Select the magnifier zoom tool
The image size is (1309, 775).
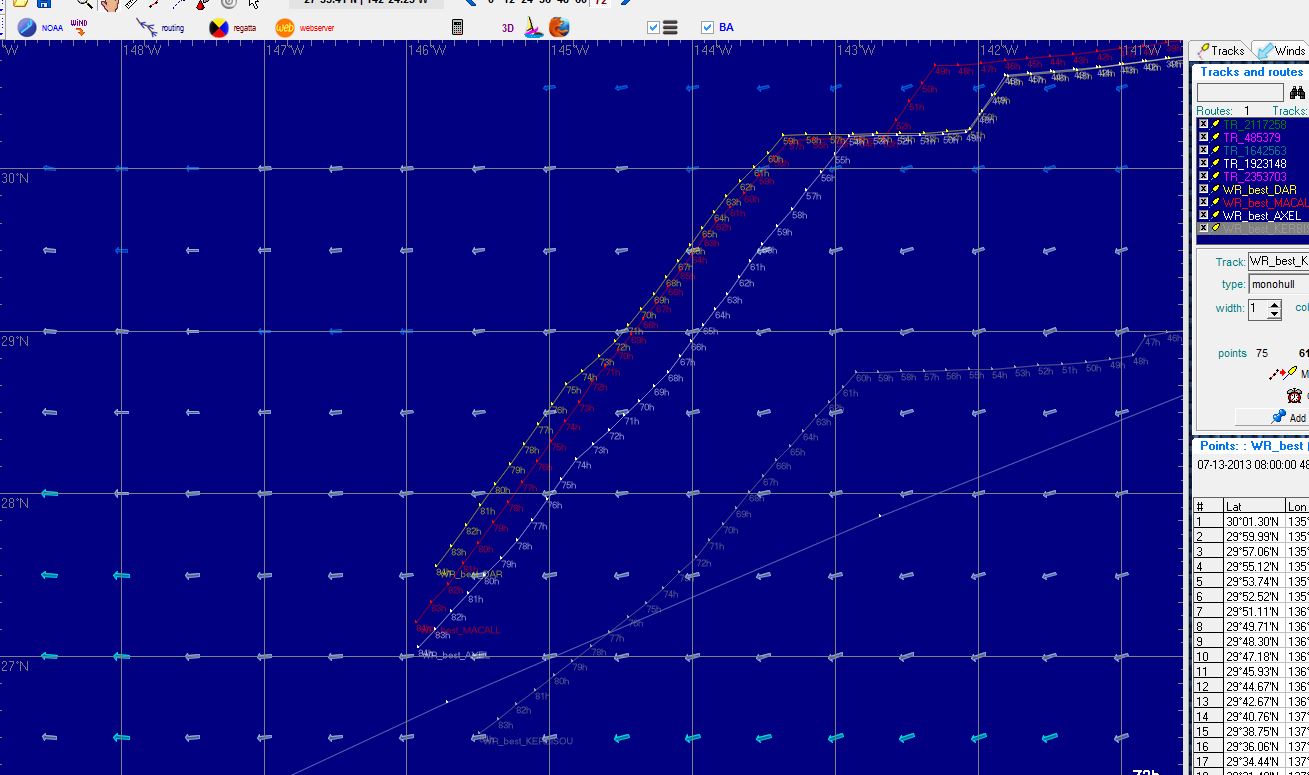pyautogui.click(x=84, y=4)
